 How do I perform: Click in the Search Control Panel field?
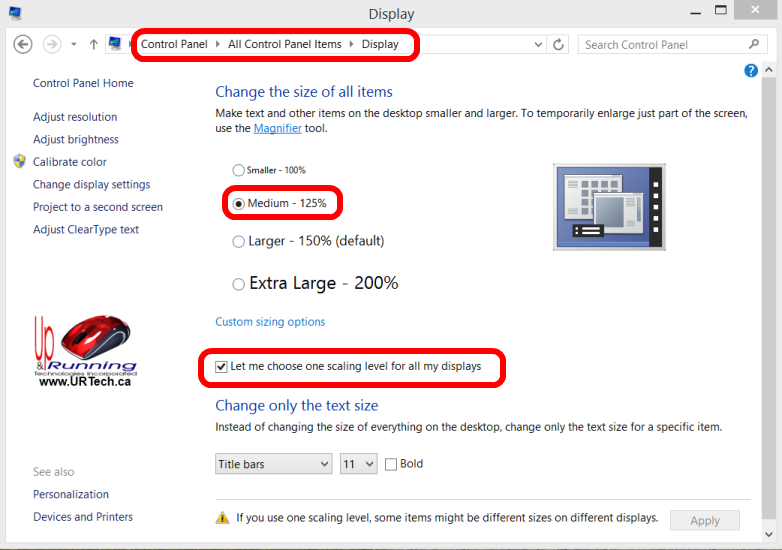[660, 44]
